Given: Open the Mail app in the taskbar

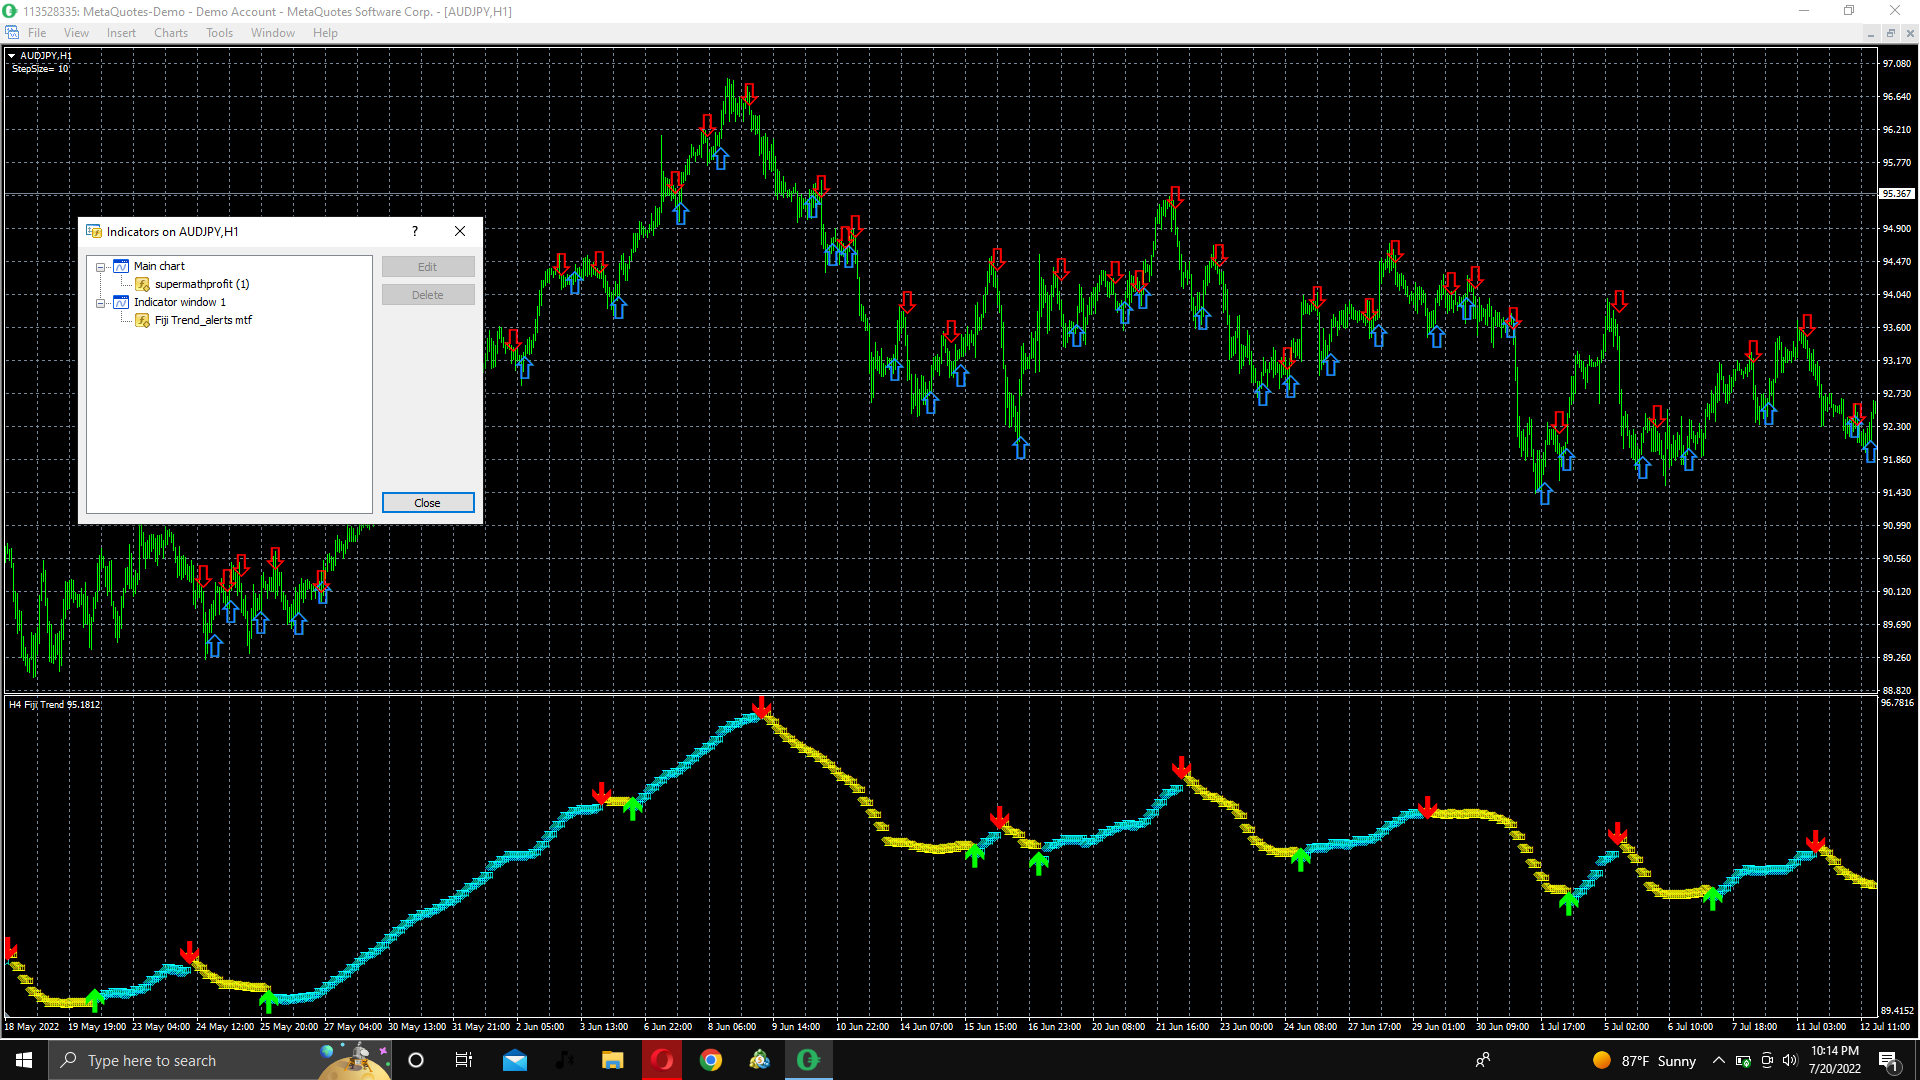Looking at the screenshot, I should [x=515, y=1060].
